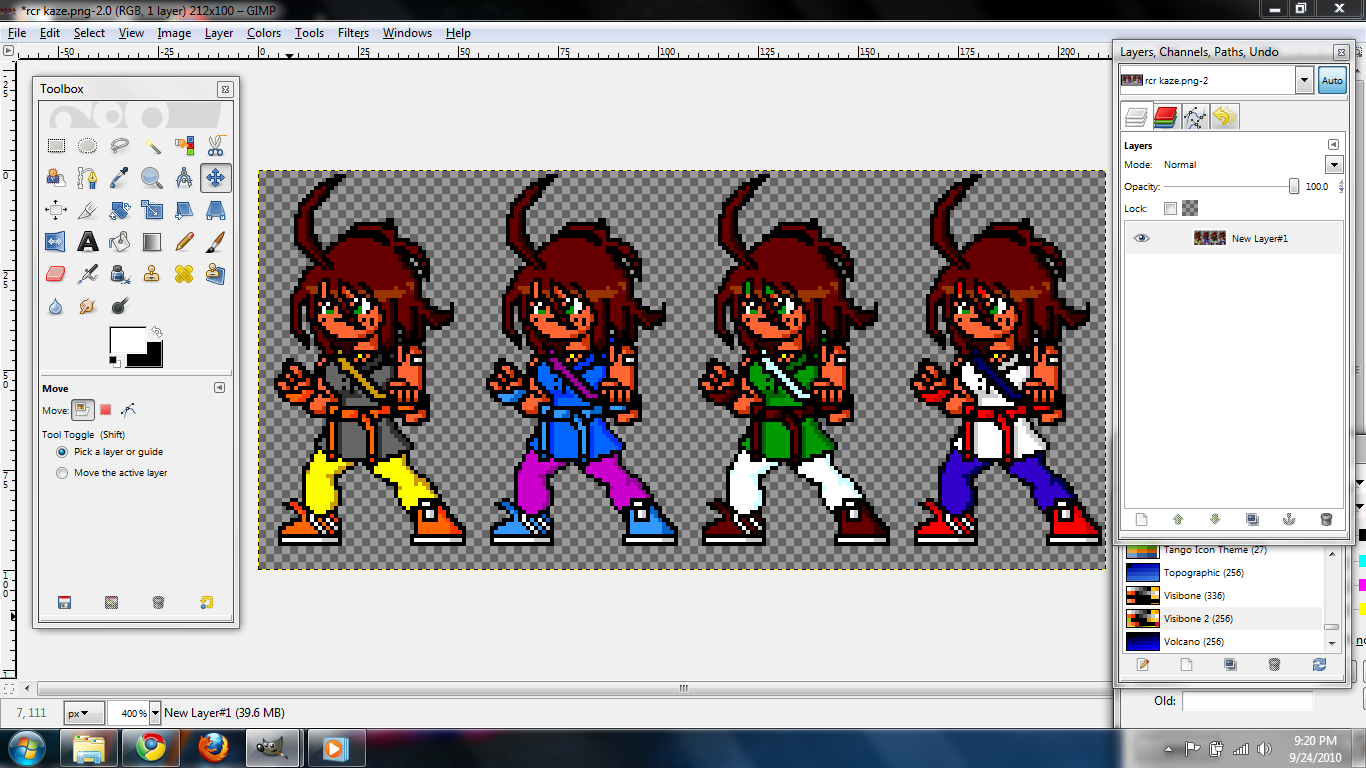Select the Heal bandage tool
Image resolution: width=1366 pixels, height=768 pixels.
[184, 274]
